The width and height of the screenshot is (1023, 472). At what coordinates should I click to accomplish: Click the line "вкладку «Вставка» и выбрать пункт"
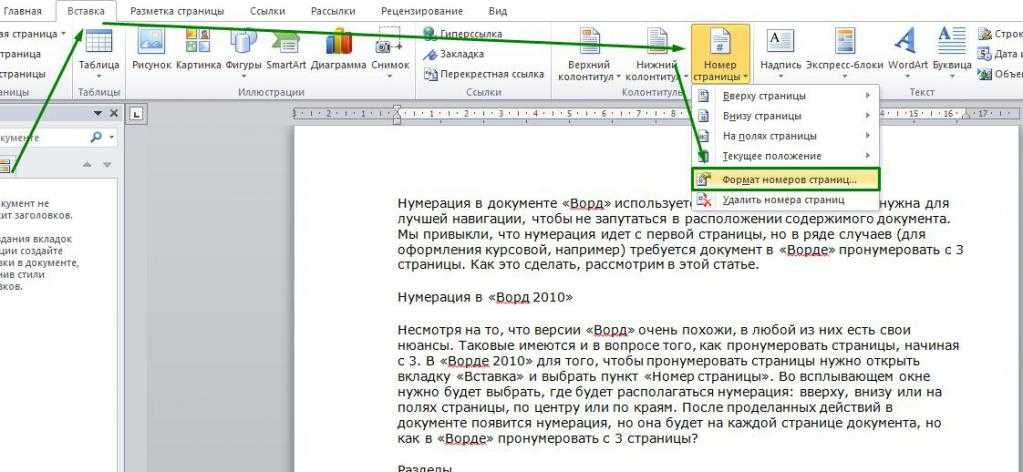coord(663,377)
